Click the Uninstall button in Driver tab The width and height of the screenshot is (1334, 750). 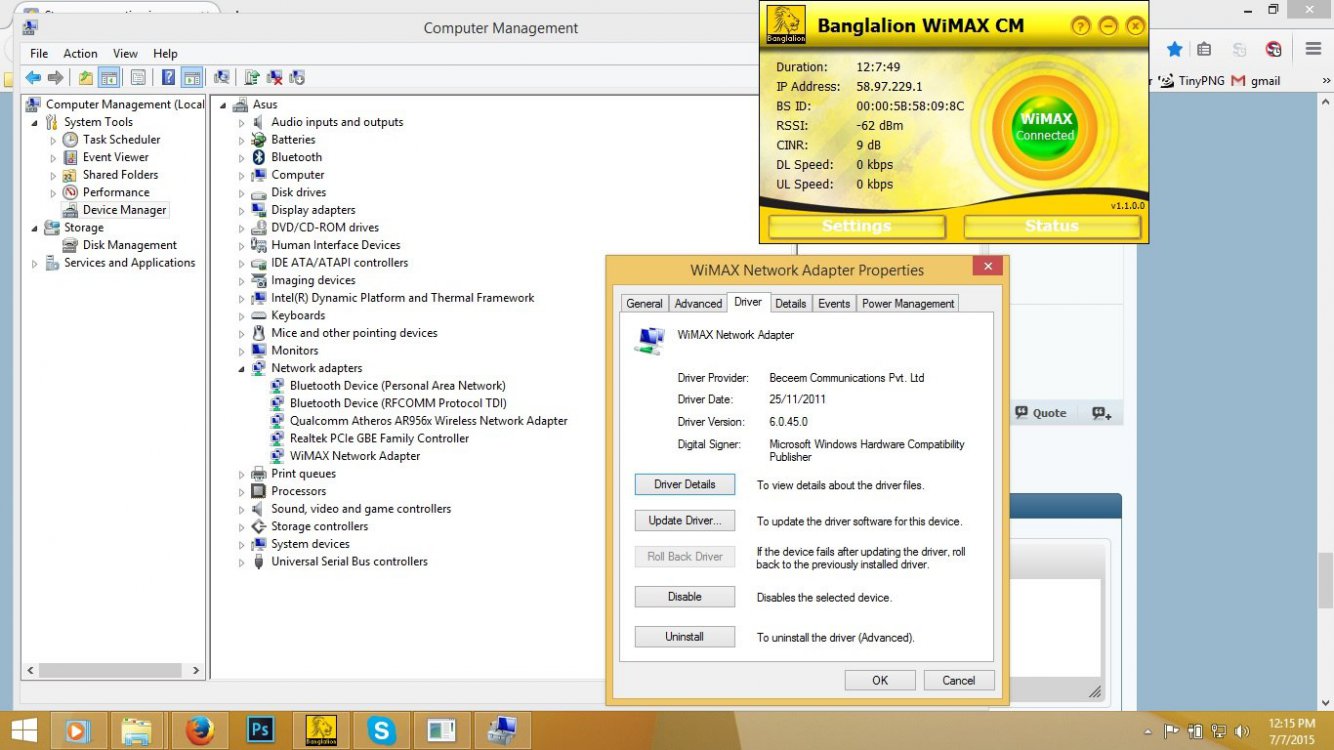click(x=685, y=637)
